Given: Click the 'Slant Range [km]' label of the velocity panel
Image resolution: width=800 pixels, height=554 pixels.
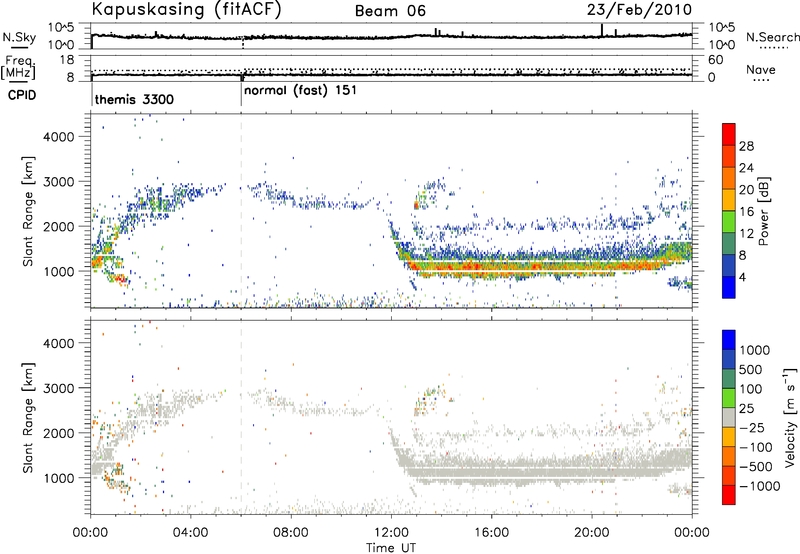Looking at the screenshot, I should pos(29,417).
